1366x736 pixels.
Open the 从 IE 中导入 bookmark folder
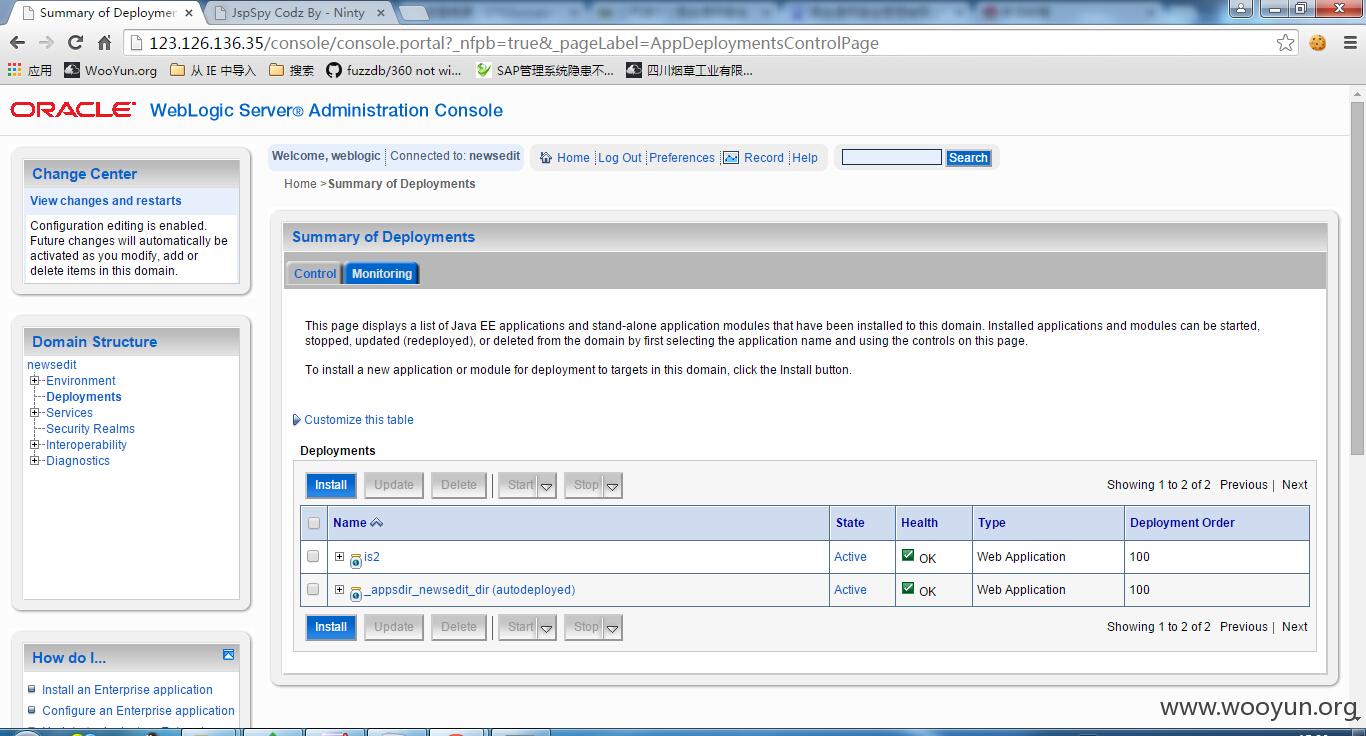213,70
